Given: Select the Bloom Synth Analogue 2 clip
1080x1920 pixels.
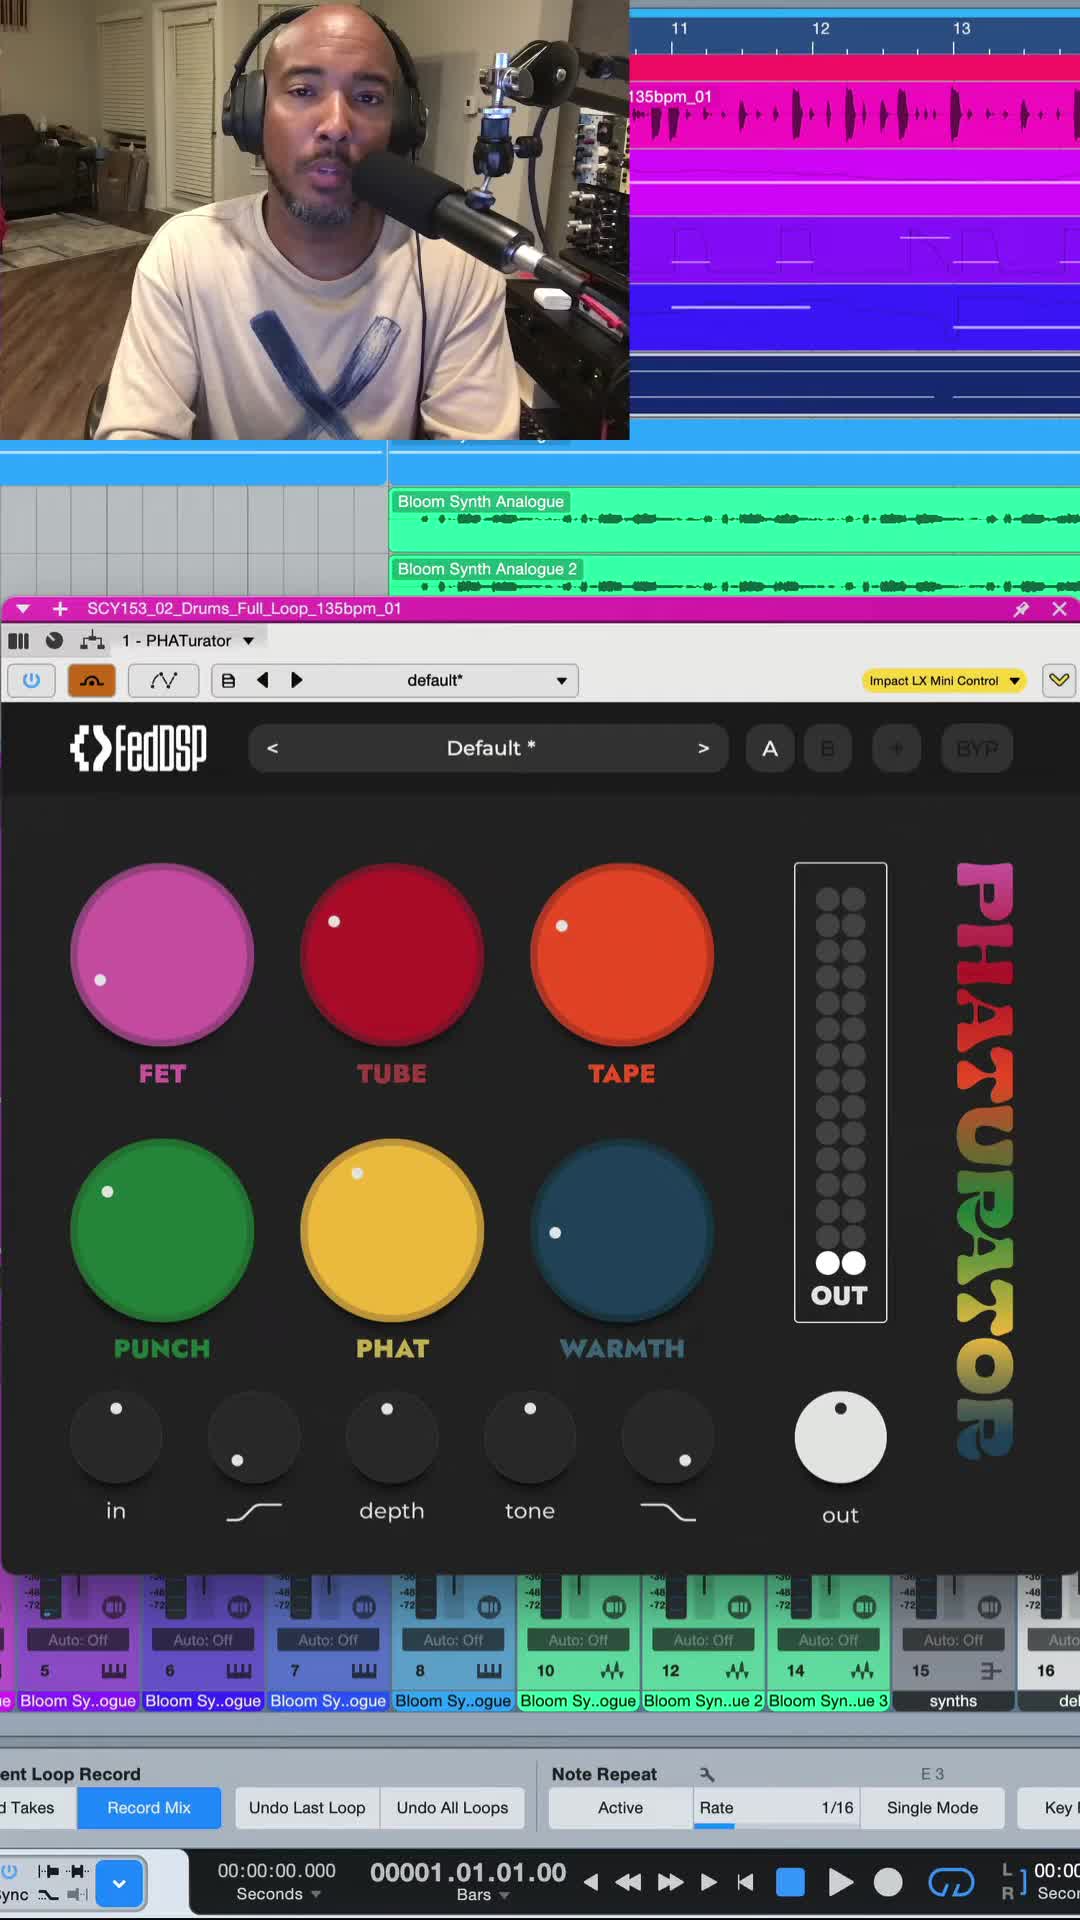Looking at the screenshot, I should [734, 576].
